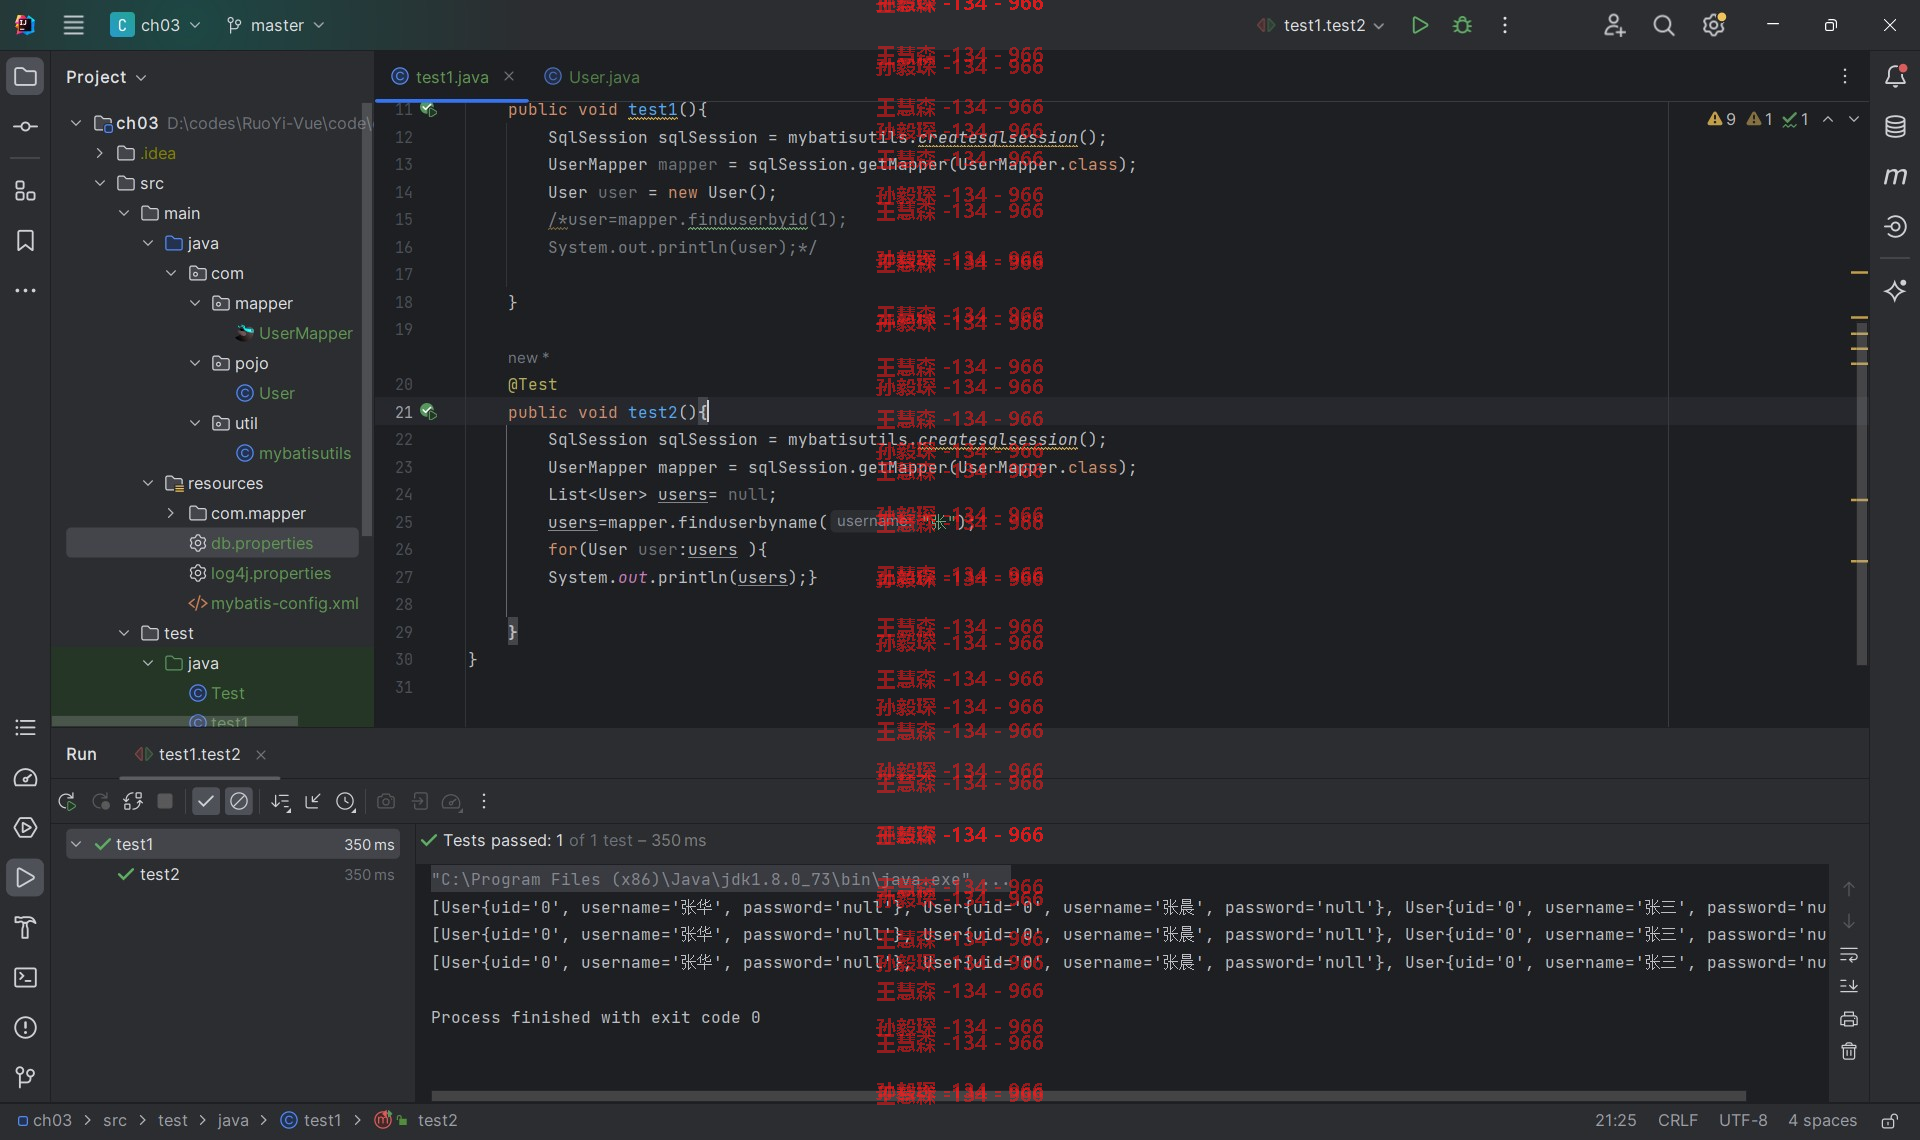This screenshot has height=1140, width=1920.
Task: Stop the running process
Action: (165, 801)
